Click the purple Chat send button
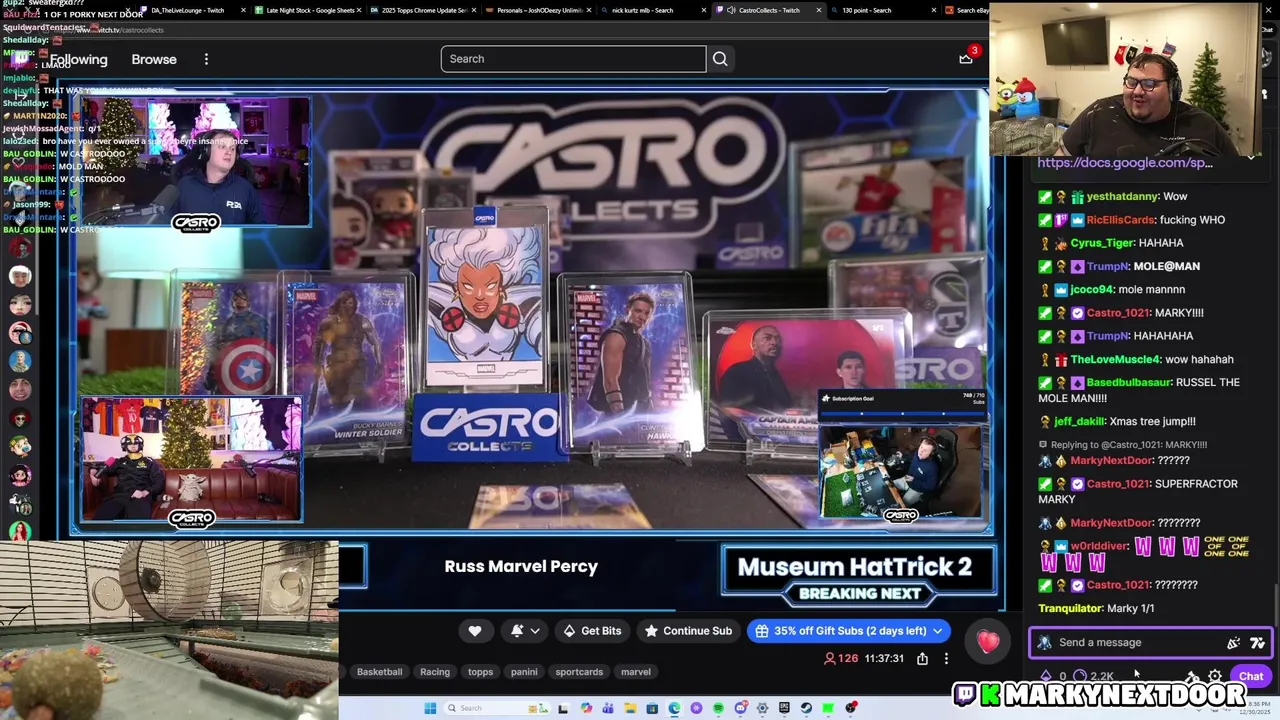This screenshot has height=720, width=1280. coord(1251,676)
